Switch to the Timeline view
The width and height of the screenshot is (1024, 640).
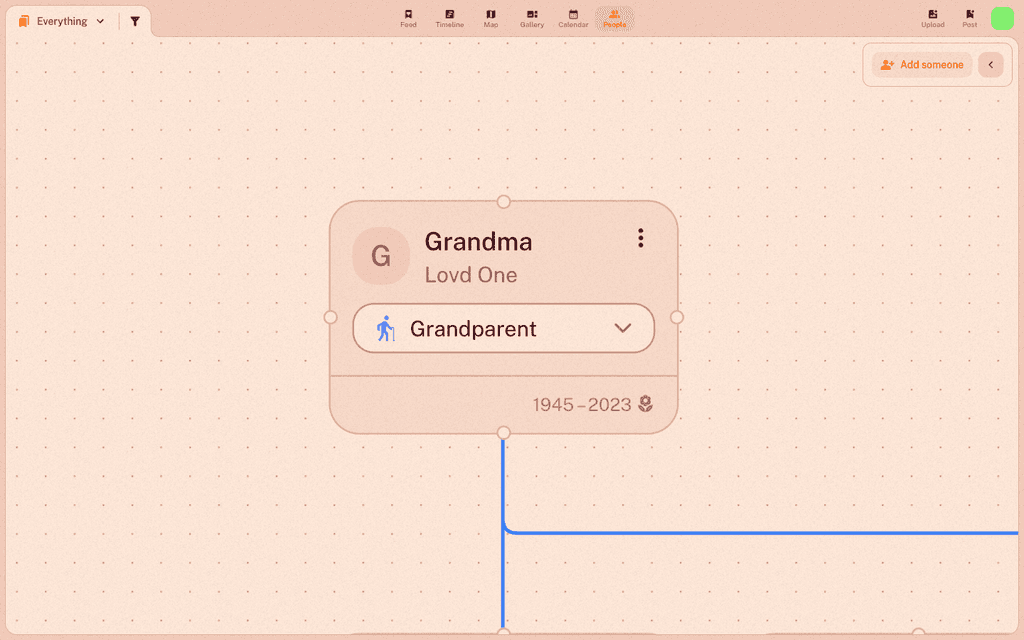[x=449, y=19]
